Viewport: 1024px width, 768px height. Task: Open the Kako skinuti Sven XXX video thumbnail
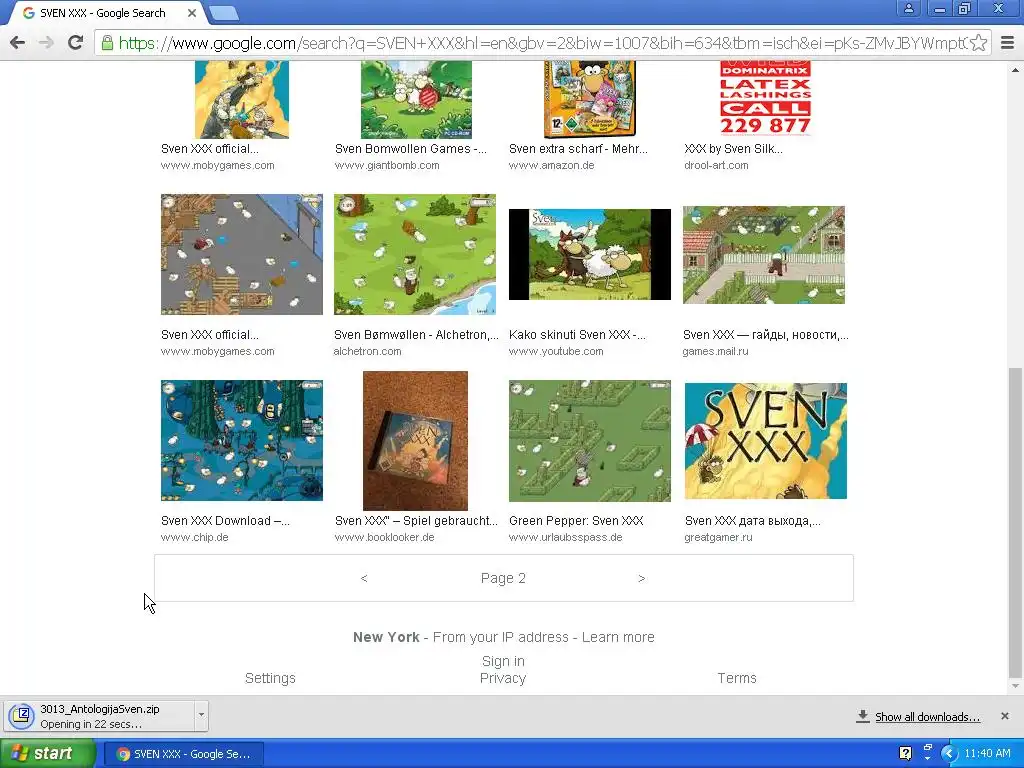coord(590,255)
